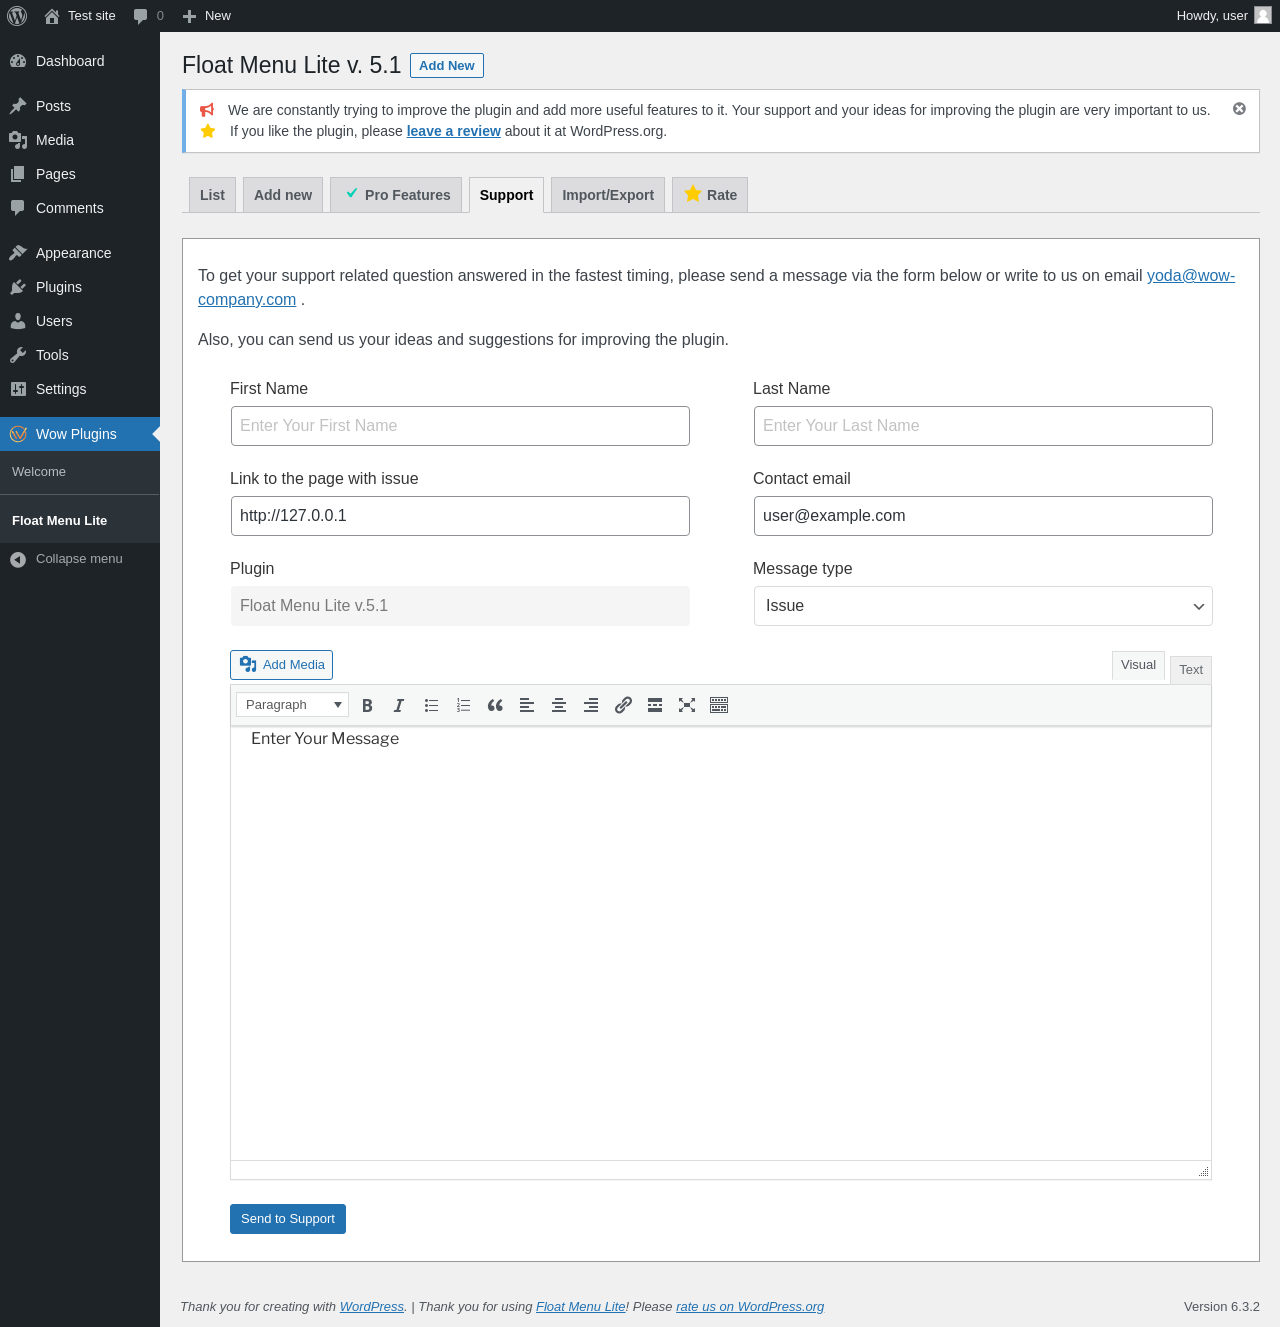Viewport: 1280px width, 1327px height.
Task: Open the leave a review link
Action: (x=453, y=131)
